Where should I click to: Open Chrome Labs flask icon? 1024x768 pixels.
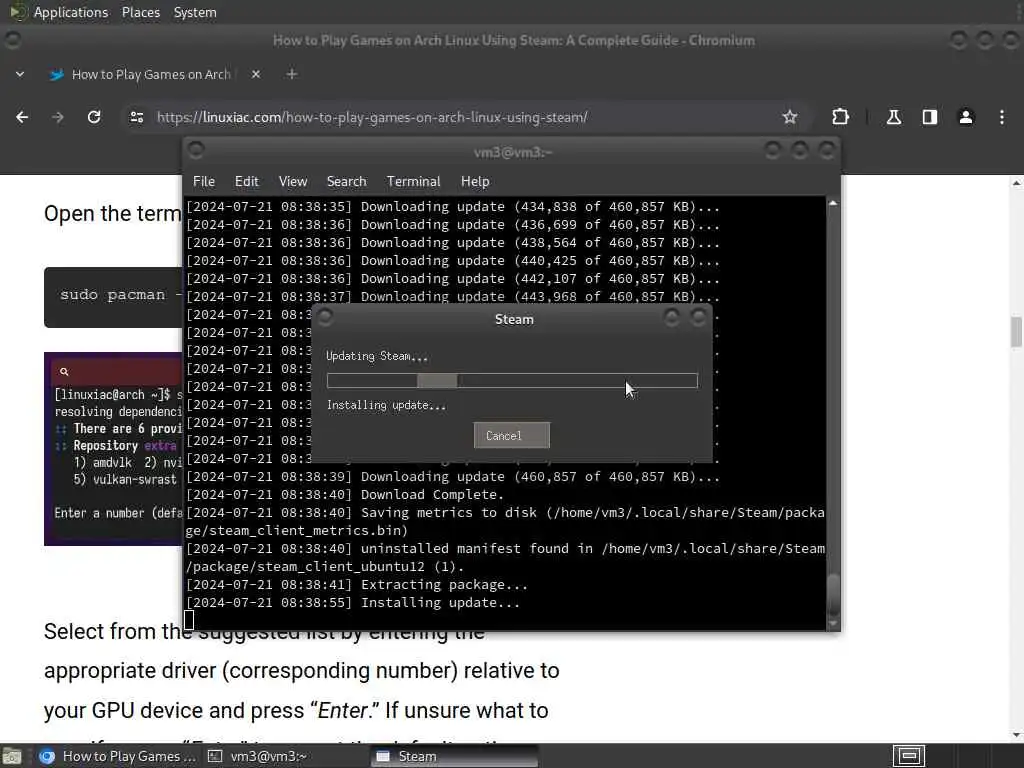point(893,117)
